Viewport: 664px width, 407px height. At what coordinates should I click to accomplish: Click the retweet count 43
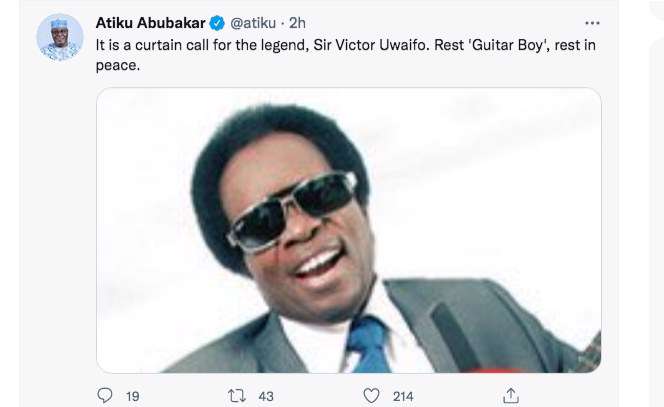[x=266, y=396]
